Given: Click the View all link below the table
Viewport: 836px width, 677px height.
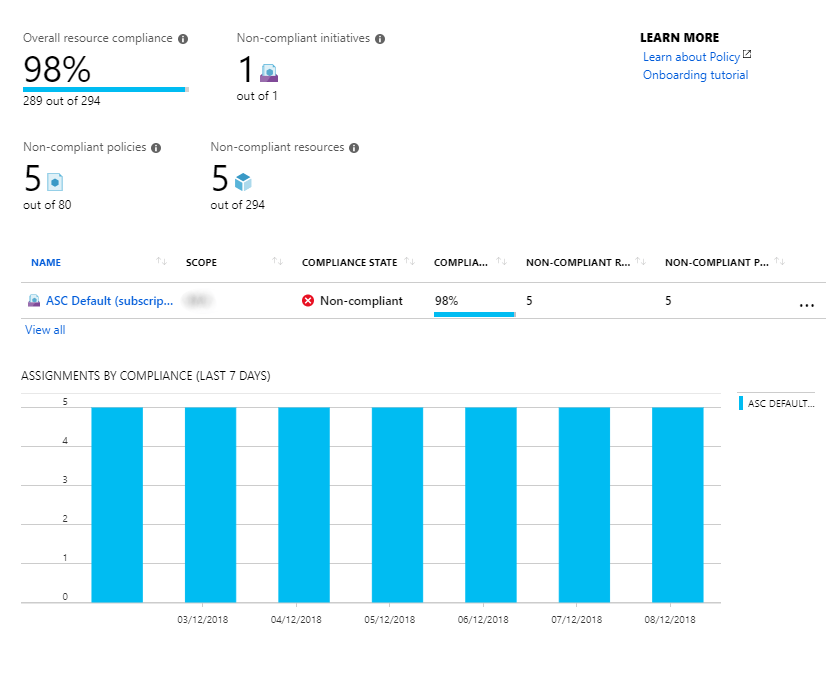Looking at the screenshot, I should pos(44,329).
